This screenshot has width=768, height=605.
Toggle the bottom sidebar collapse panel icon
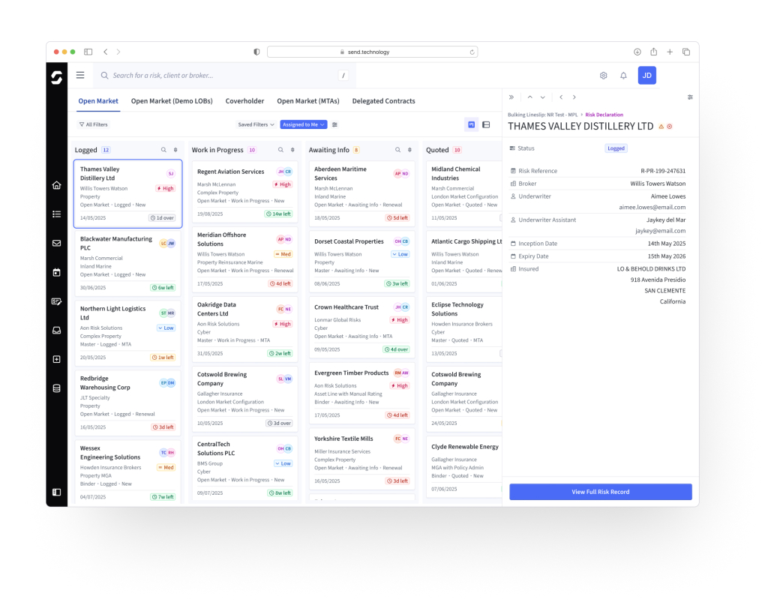tap(57, 492)
